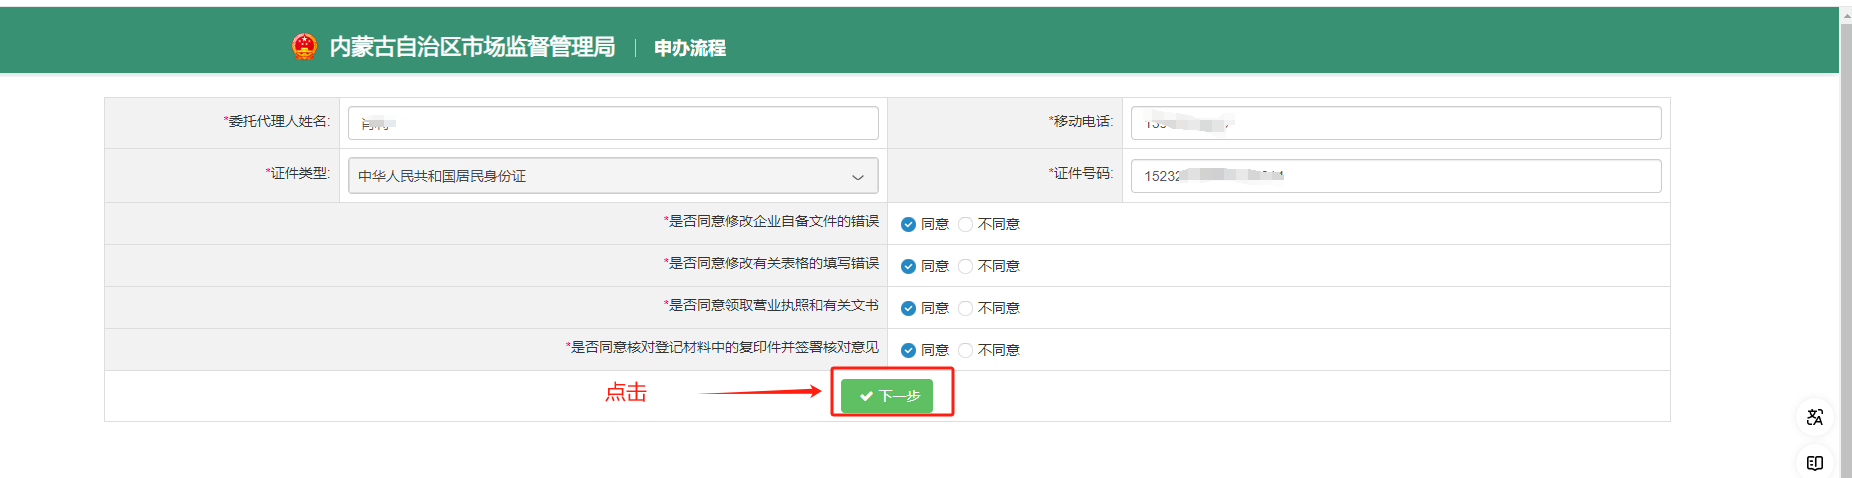The image size is (1852, 478).
Task: Select 不同意 for 领取营业执照和有关文书
Action: point(965,308)
